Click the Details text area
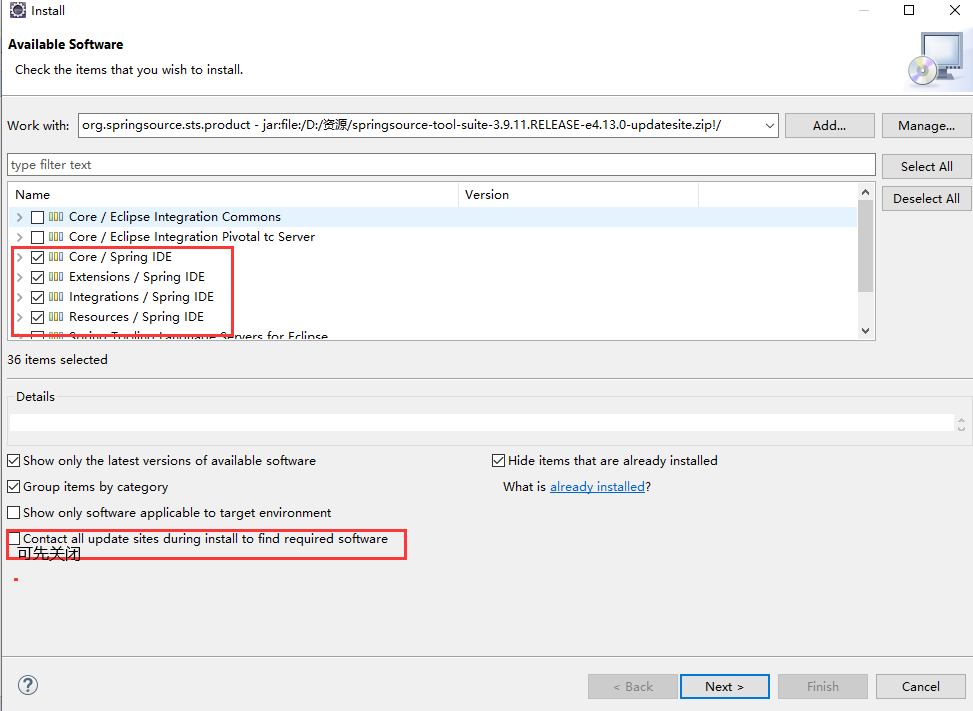This screenshot has width=973, height=711. (x=482, y=423)
